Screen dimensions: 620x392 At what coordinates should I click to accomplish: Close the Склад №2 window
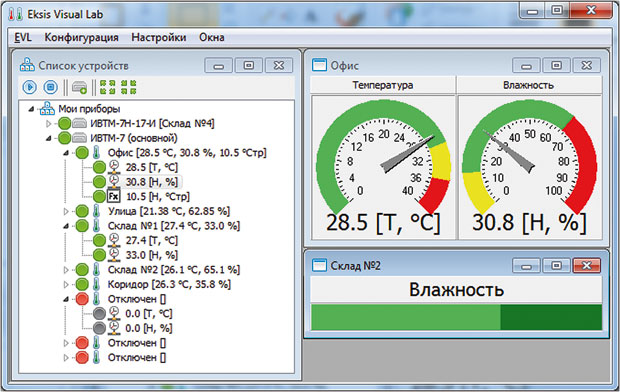[586, 265]
